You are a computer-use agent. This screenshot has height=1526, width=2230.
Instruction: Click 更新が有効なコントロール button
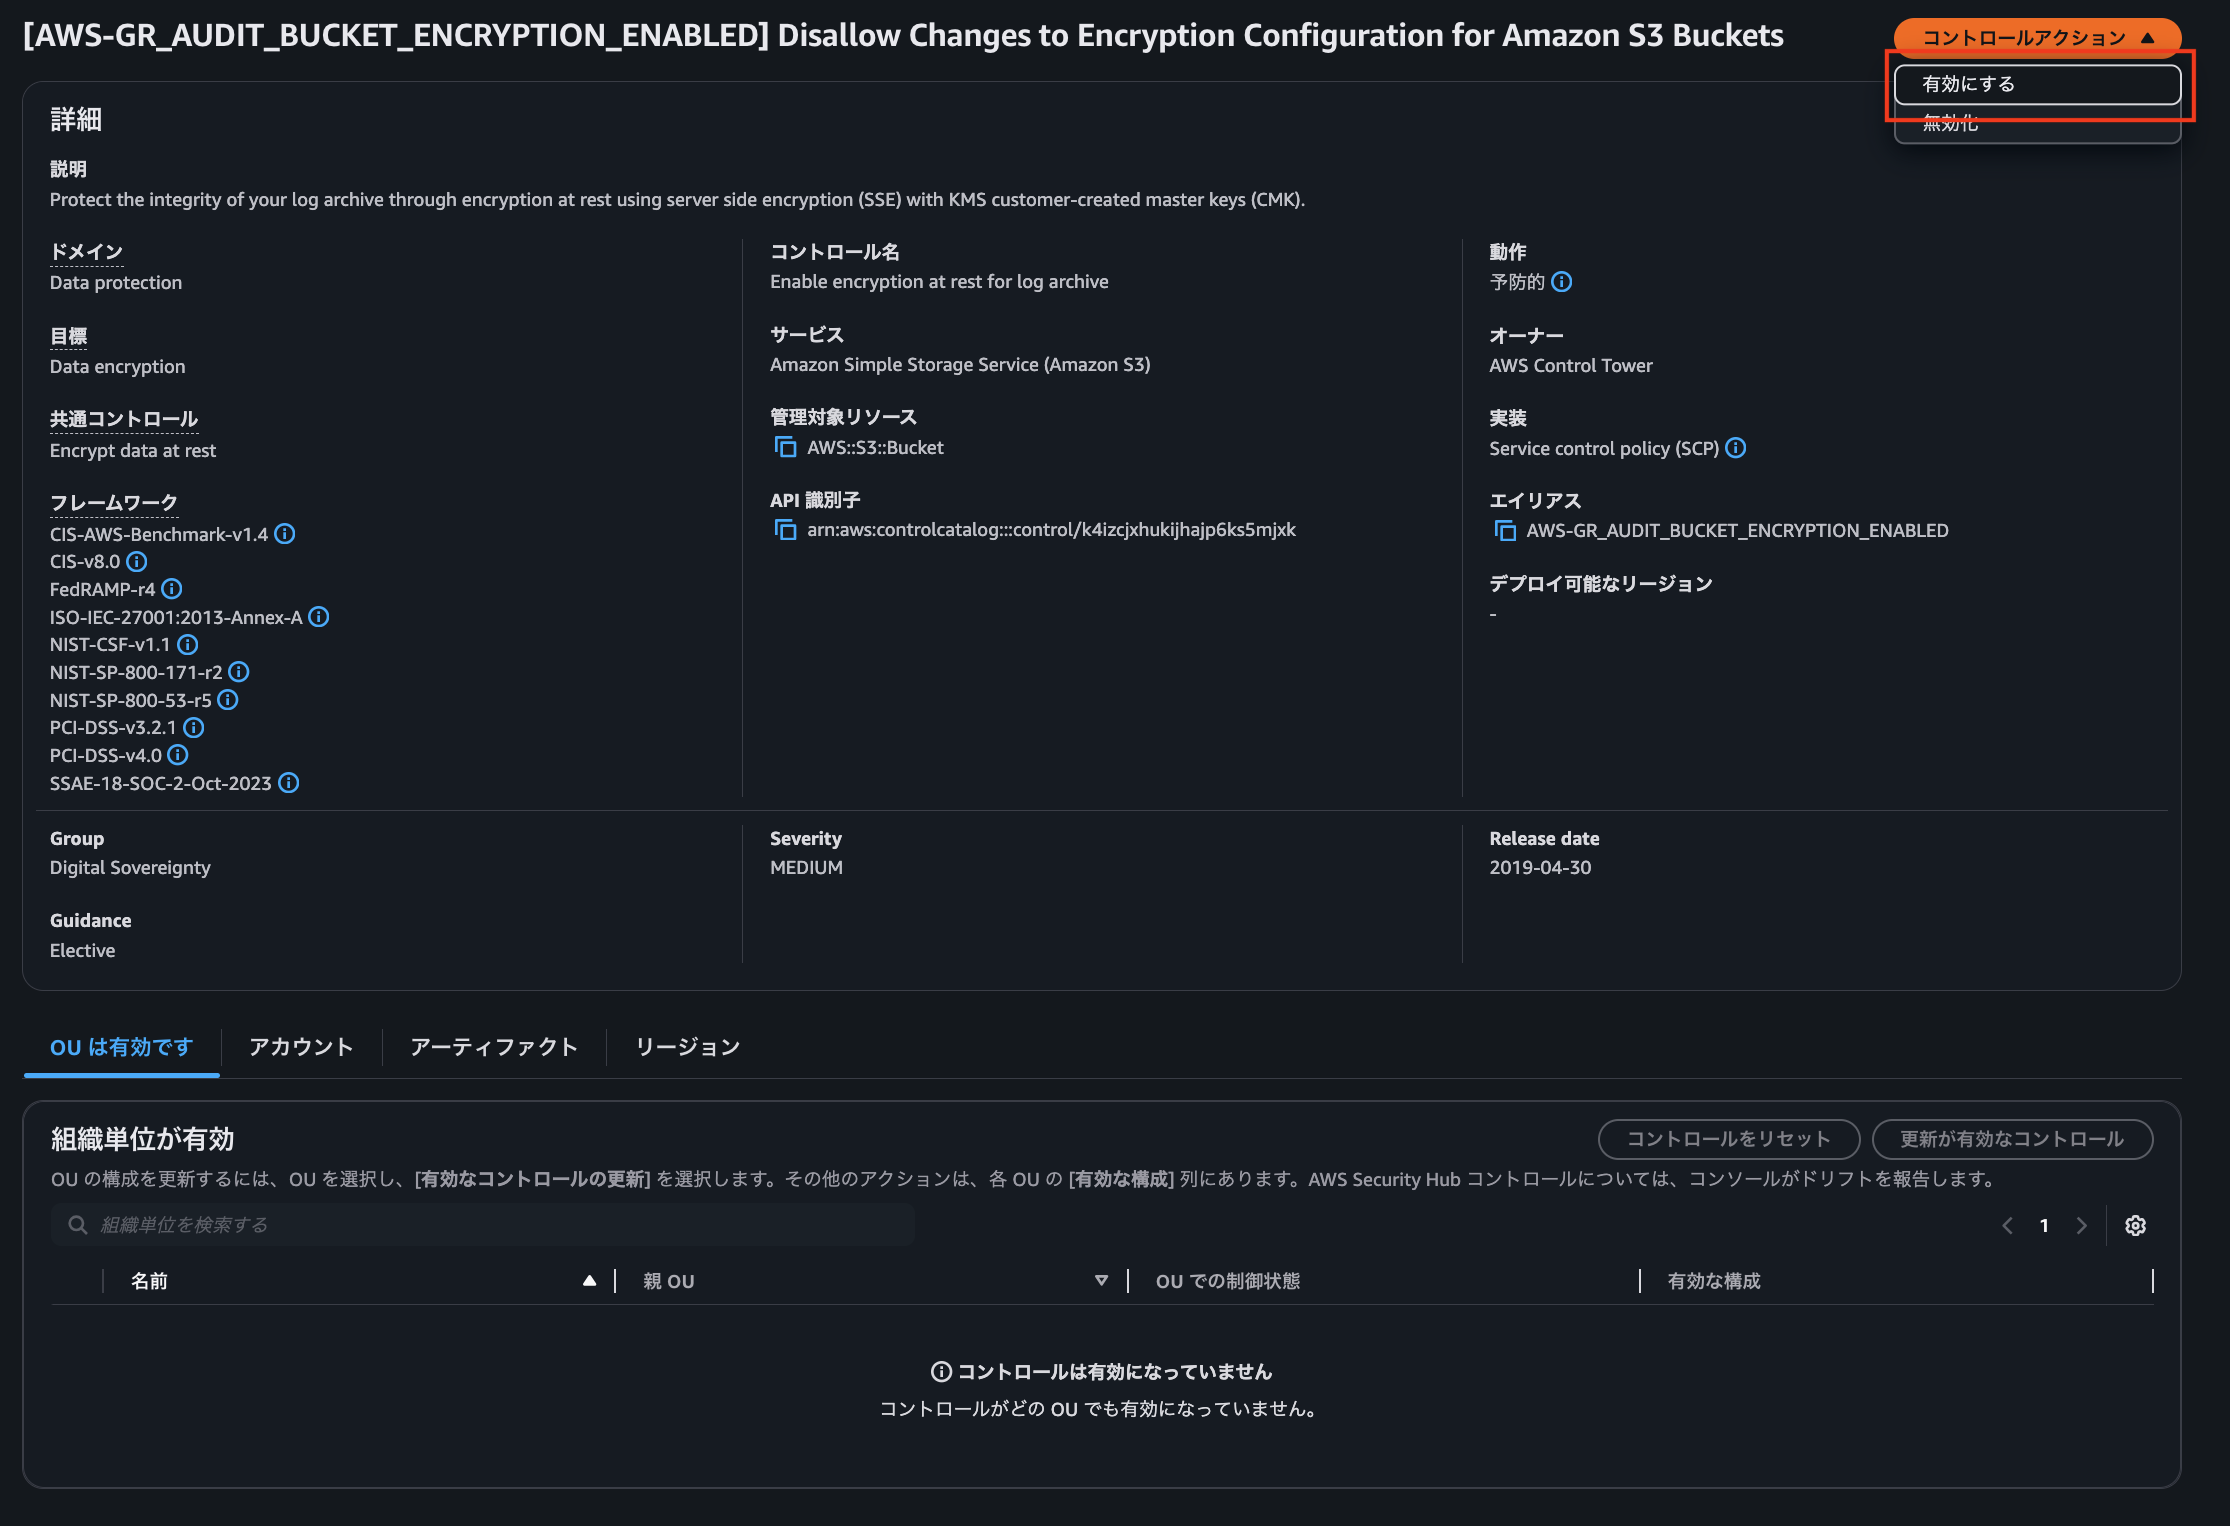(2012, 1139)
